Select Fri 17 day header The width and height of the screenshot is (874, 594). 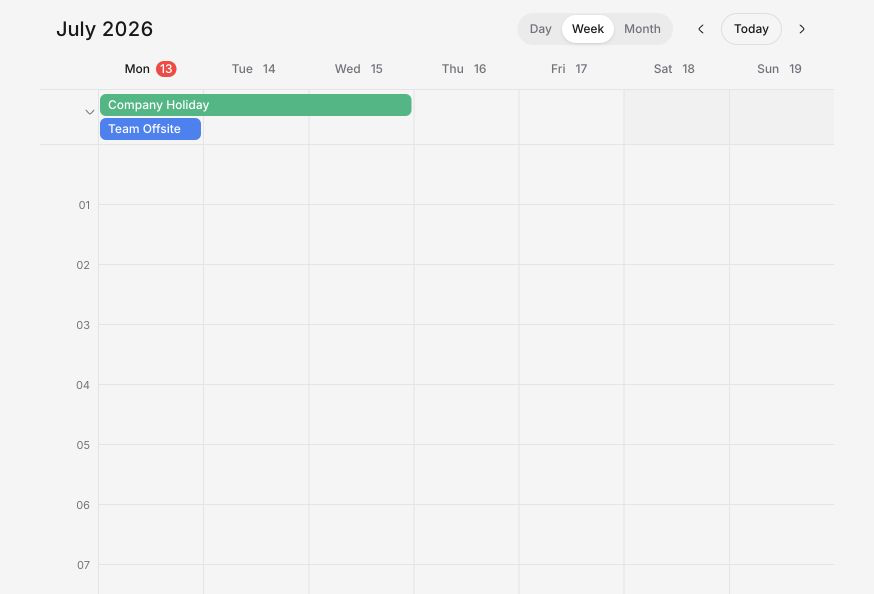click(x=569, y=69)
